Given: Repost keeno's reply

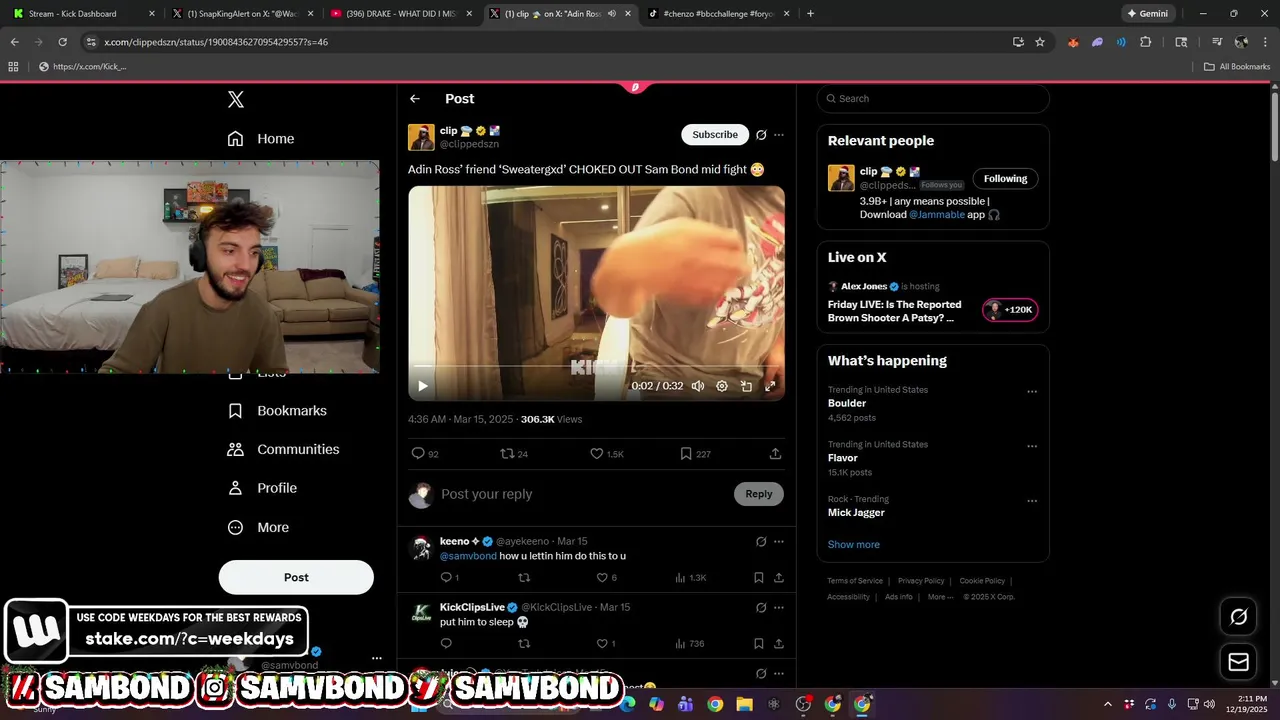Looking at the screenshot, I should (x=524, y=578).
